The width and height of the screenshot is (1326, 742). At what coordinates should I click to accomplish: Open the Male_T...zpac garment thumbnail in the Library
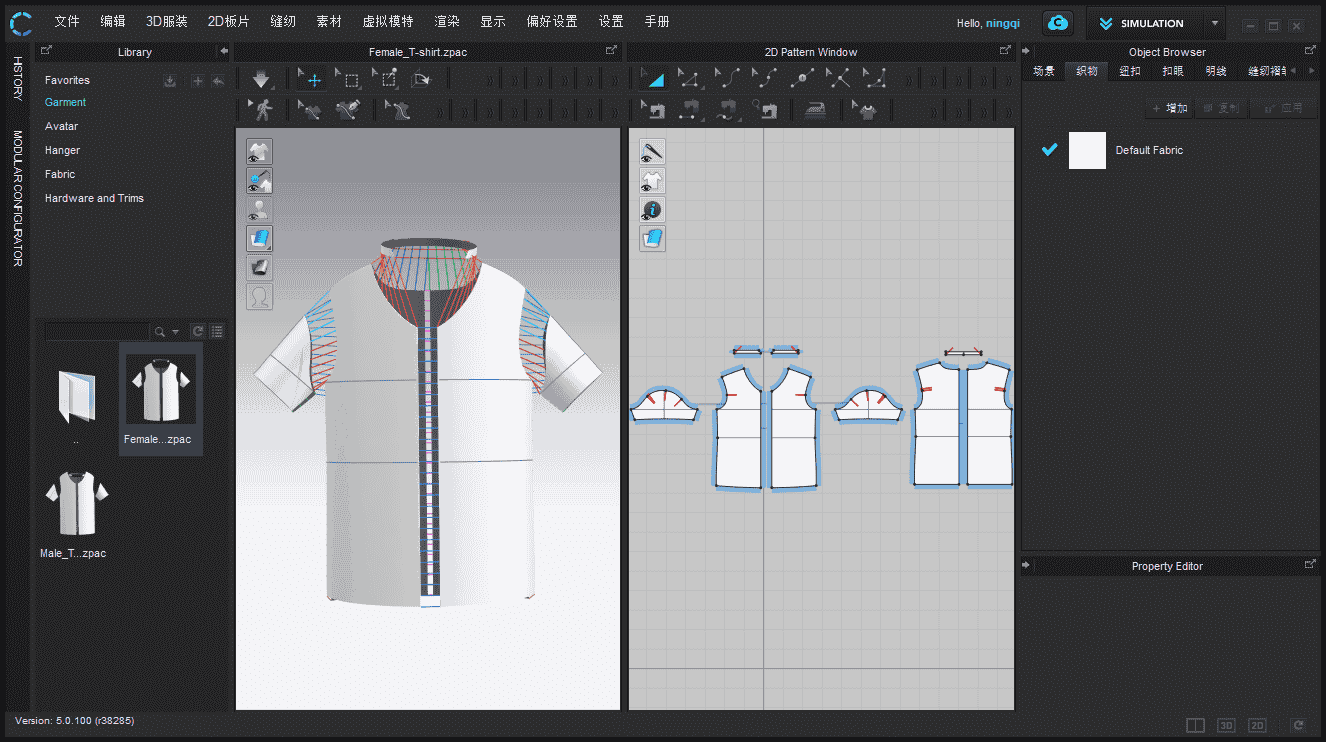[75, 503]
